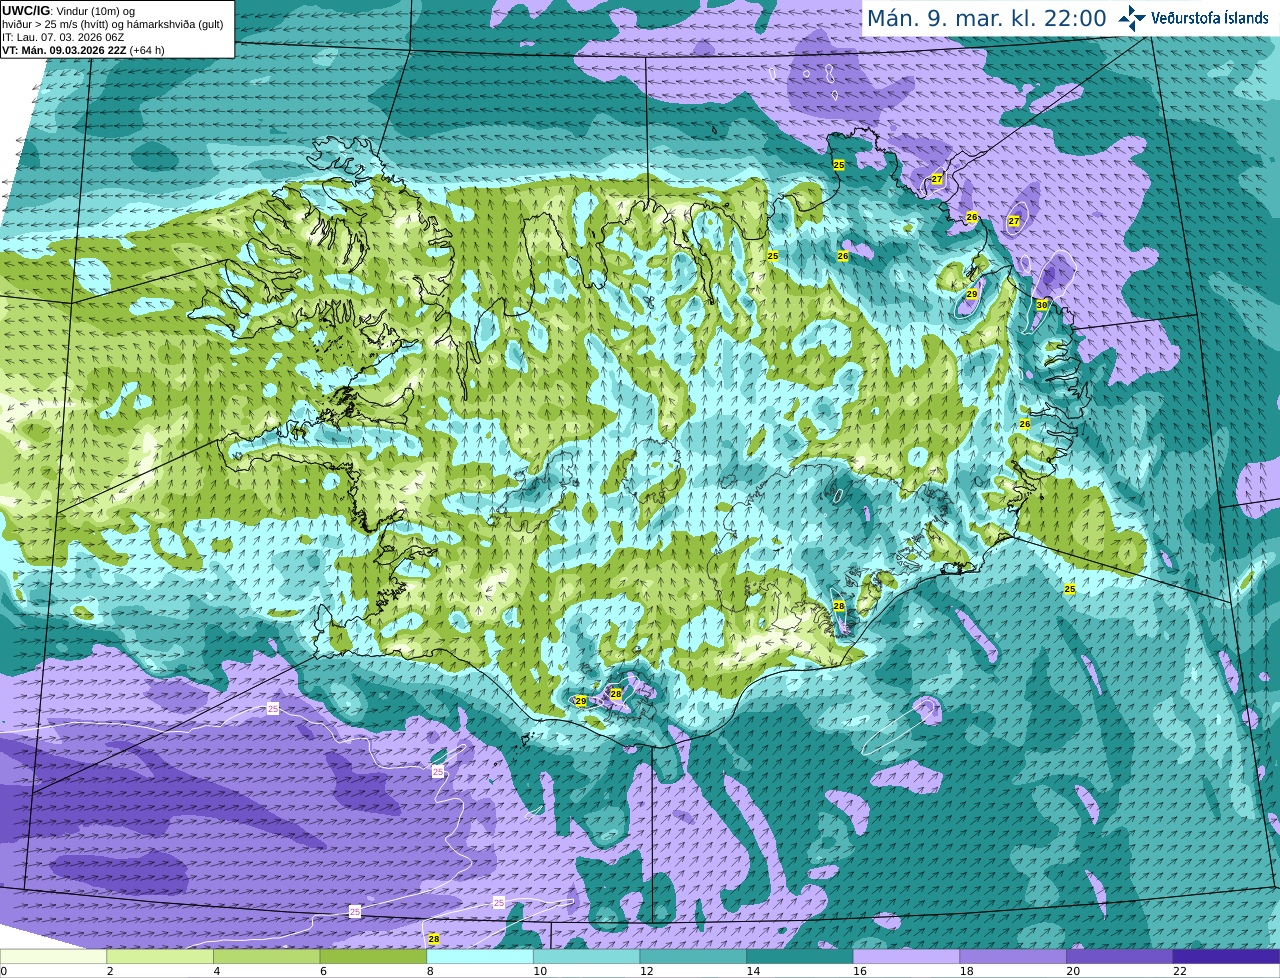Click the yellow '30' max gust label
The height and width of the screenshot is (978, 1280).
tap(1041, 305)
